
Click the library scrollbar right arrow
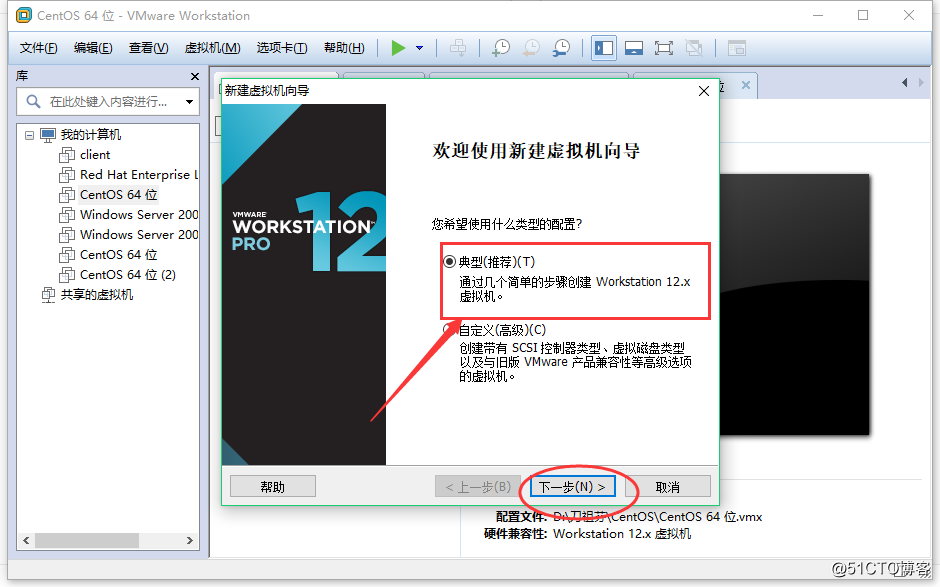click(x=189, y=540)
